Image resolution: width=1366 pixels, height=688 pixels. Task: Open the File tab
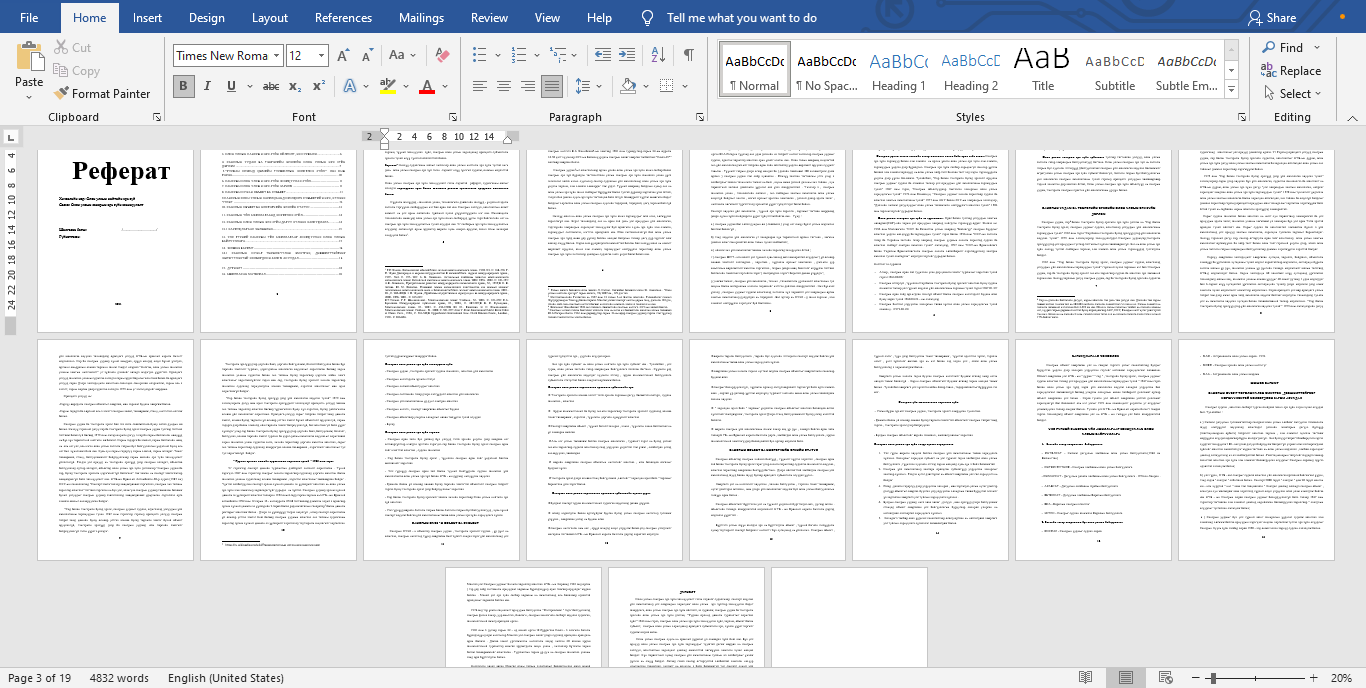coord(29,17)
